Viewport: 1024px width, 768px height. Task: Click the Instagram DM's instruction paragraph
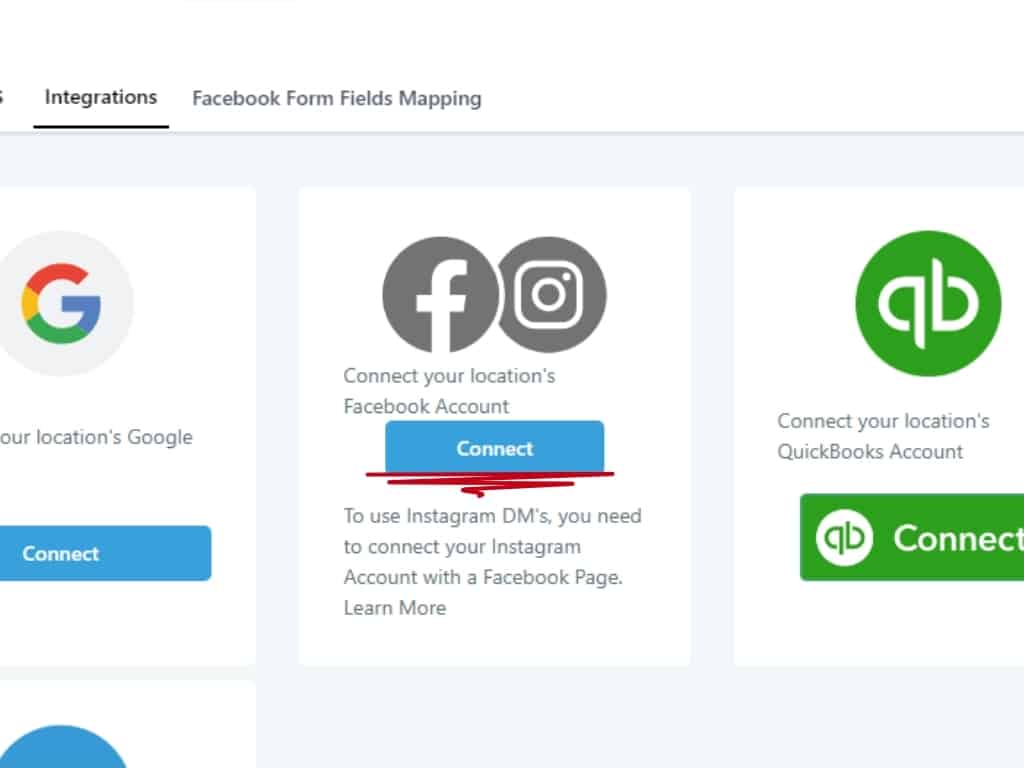click(x=492, y=547)
